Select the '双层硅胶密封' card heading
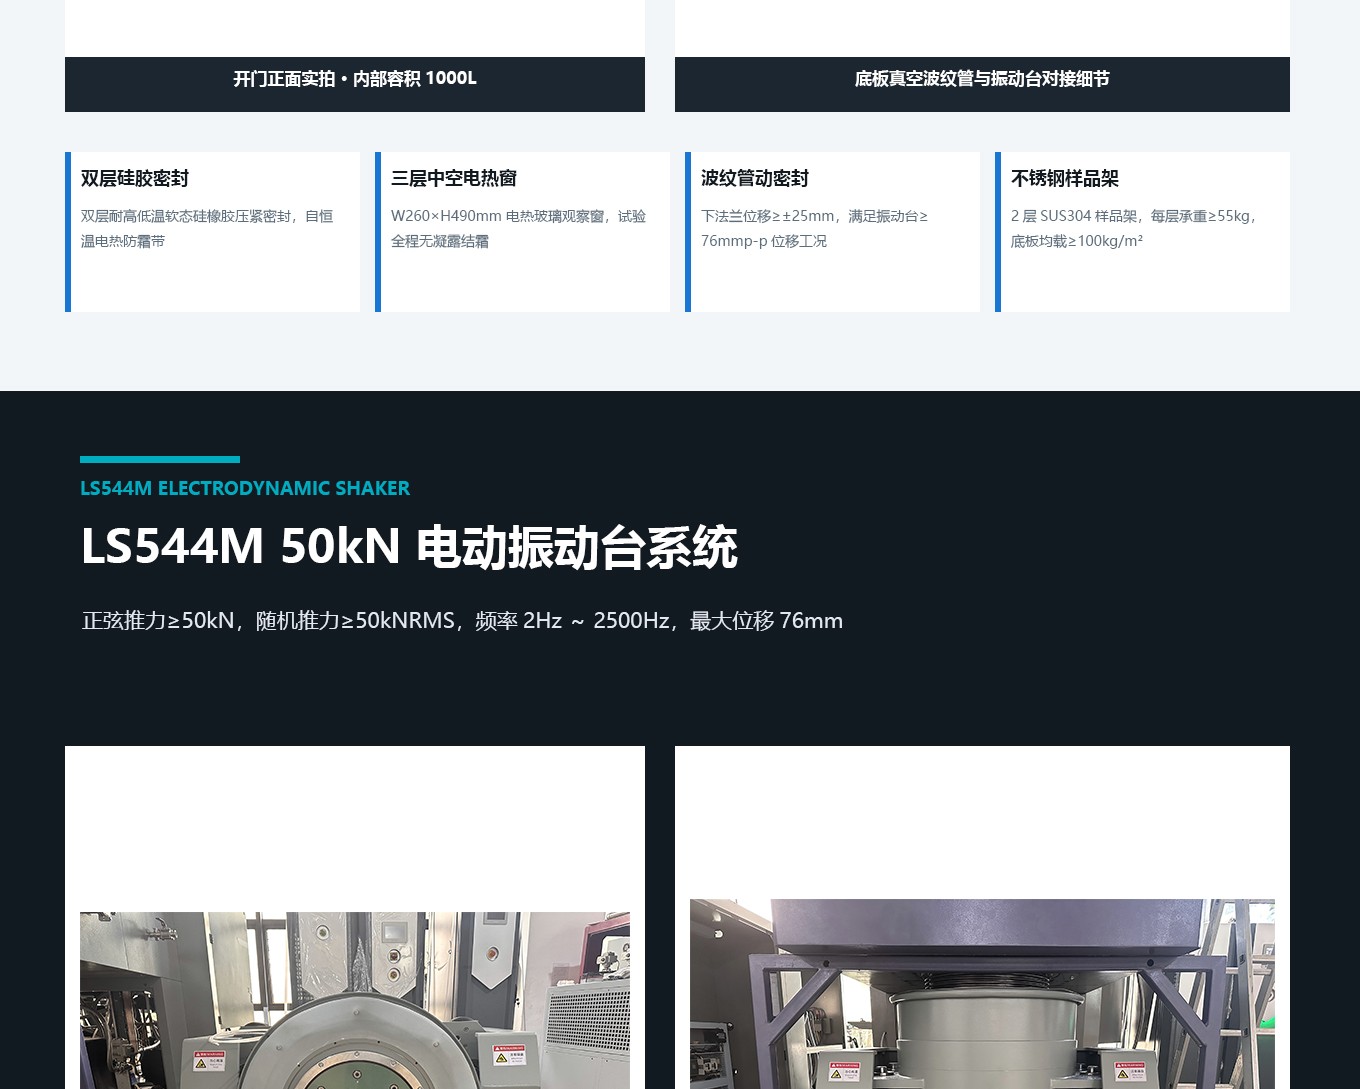The image size is (1360, 1089). point(135,178)
